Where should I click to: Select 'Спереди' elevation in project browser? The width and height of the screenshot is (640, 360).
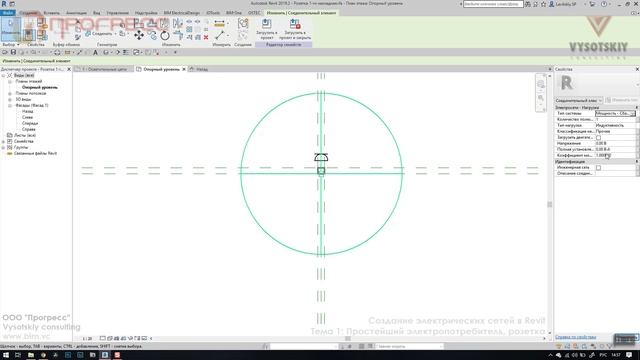(x=30, y=123)
